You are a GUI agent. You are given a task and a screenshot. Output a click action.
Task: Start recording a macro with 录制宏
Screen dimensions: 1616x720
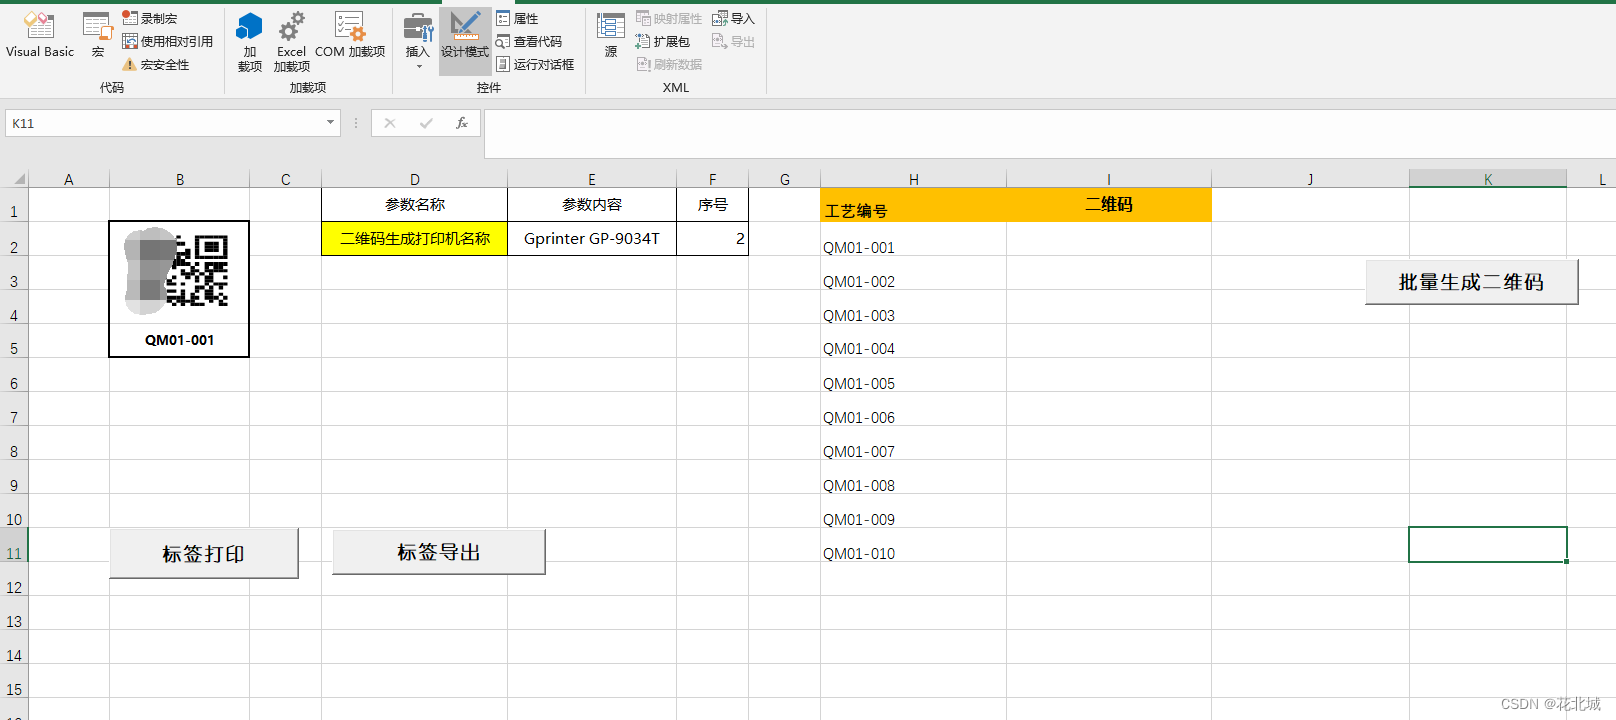[150, 18]
